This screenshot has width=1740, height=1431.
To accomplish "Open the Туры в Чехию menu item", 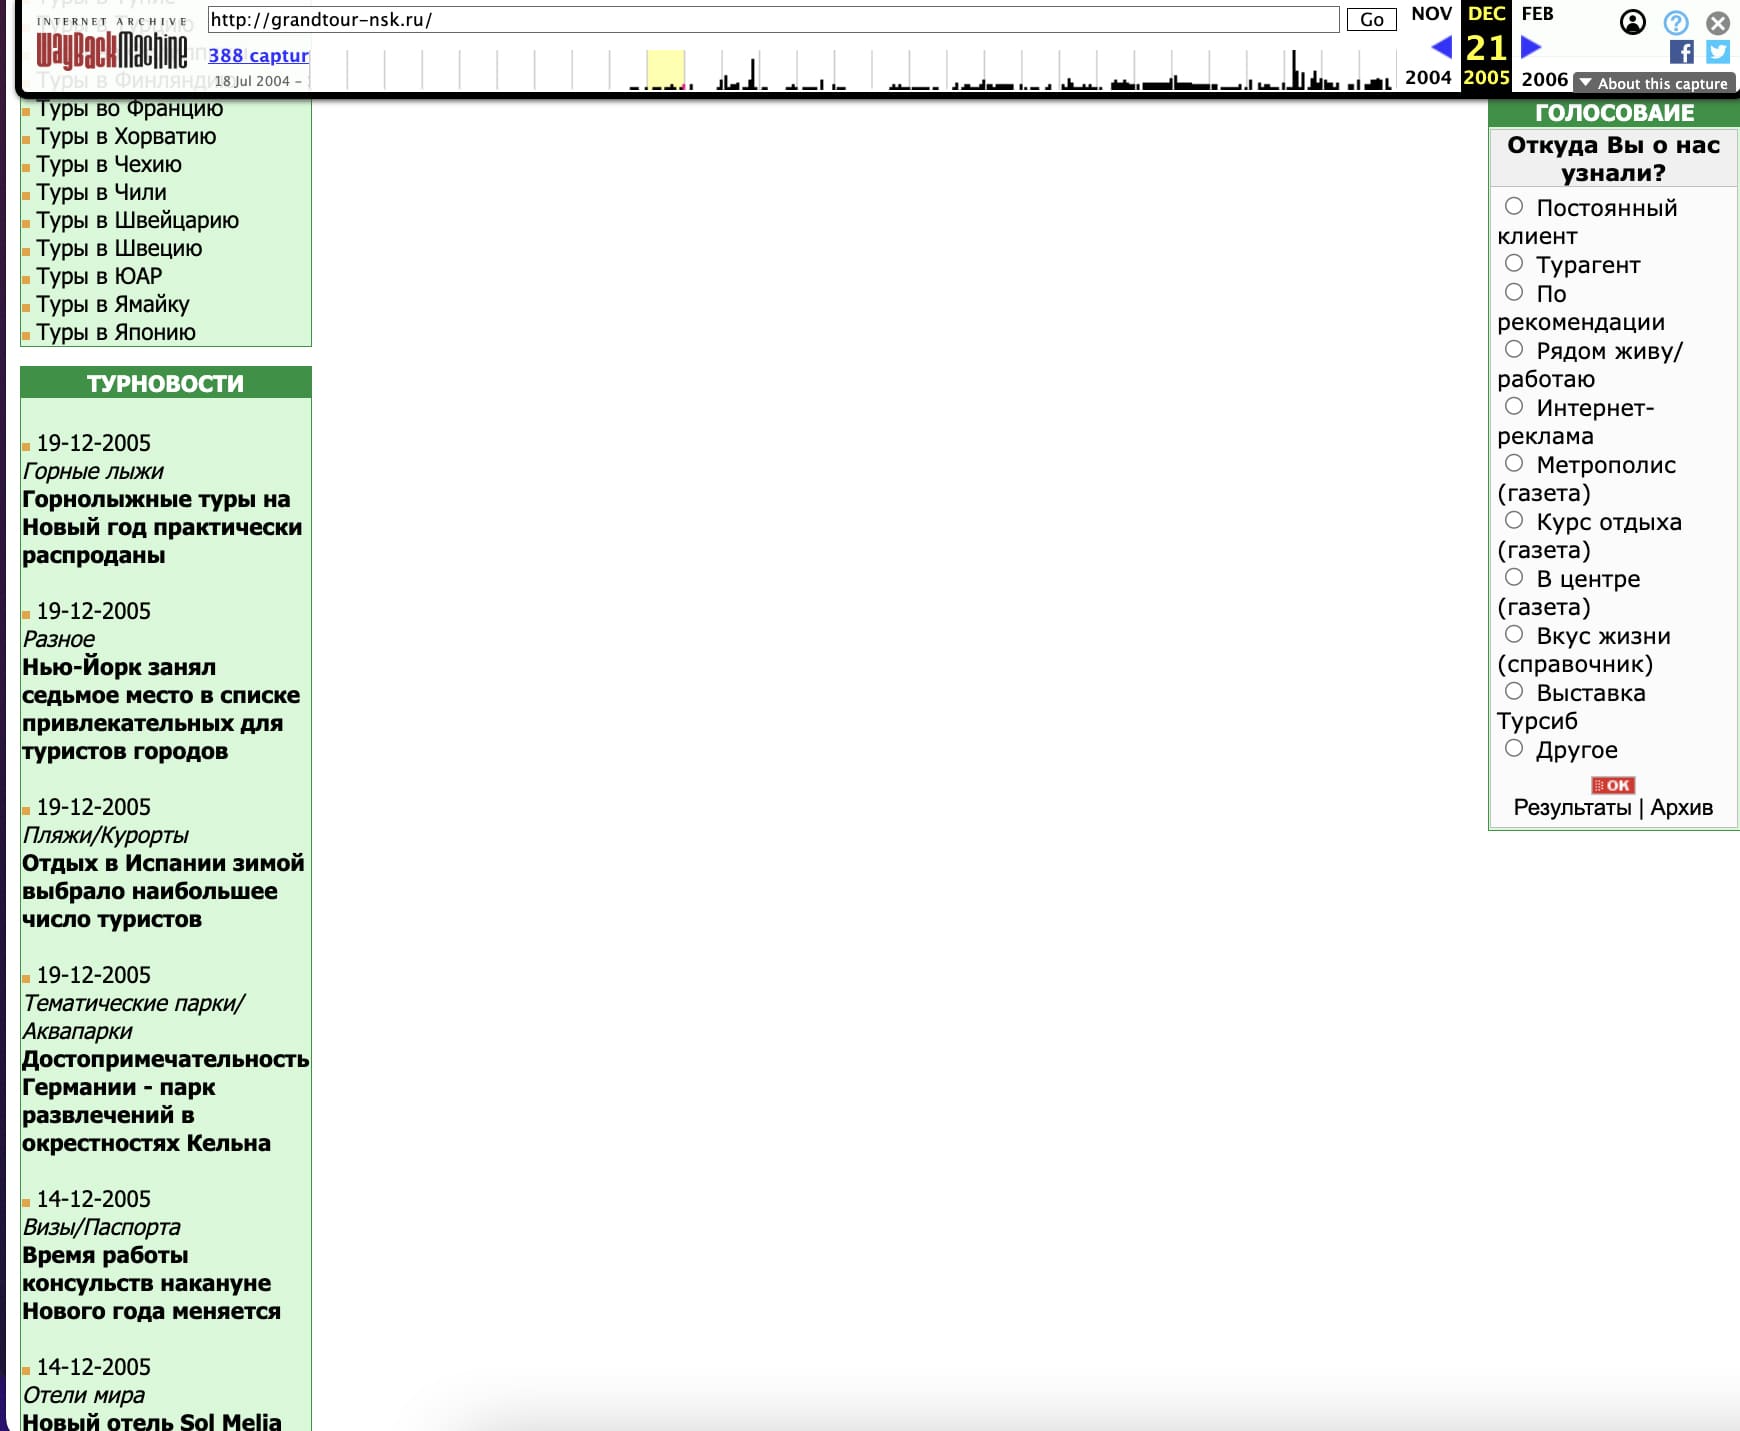I will (109, 164).
